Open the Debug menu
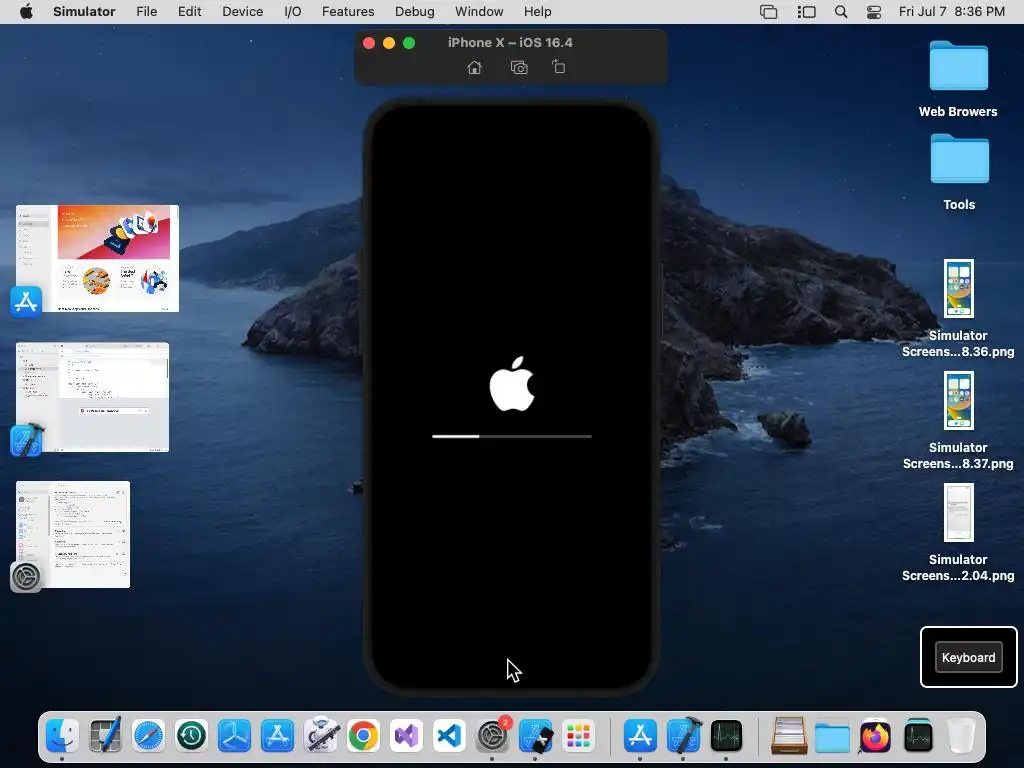This screenshot has width=1024, height=768. coord(415,12)
